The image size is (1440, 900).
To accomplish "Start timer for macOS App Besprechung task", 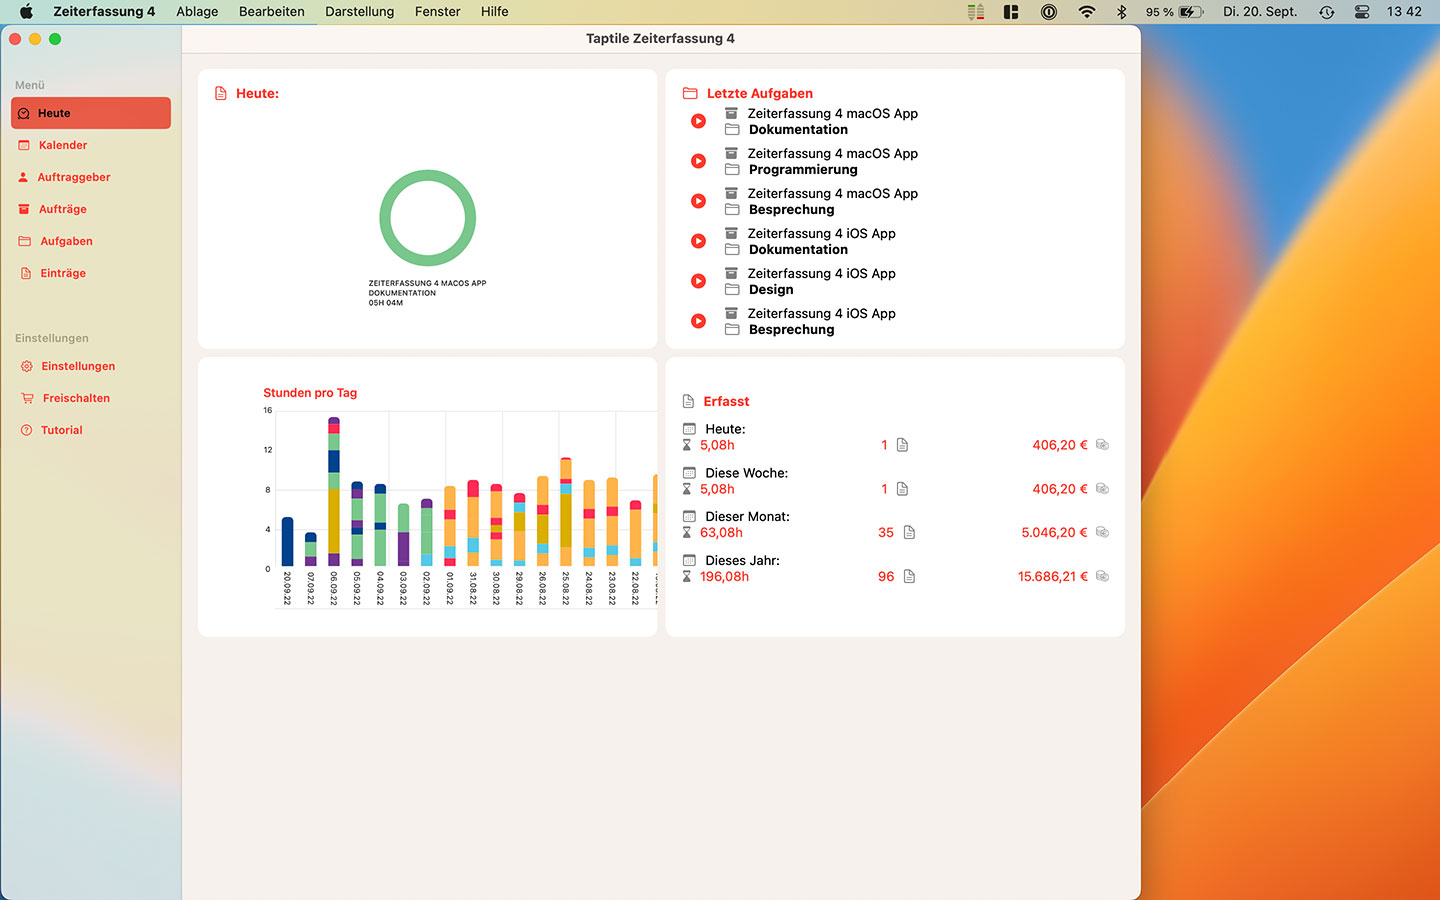I will coord(699,201).
